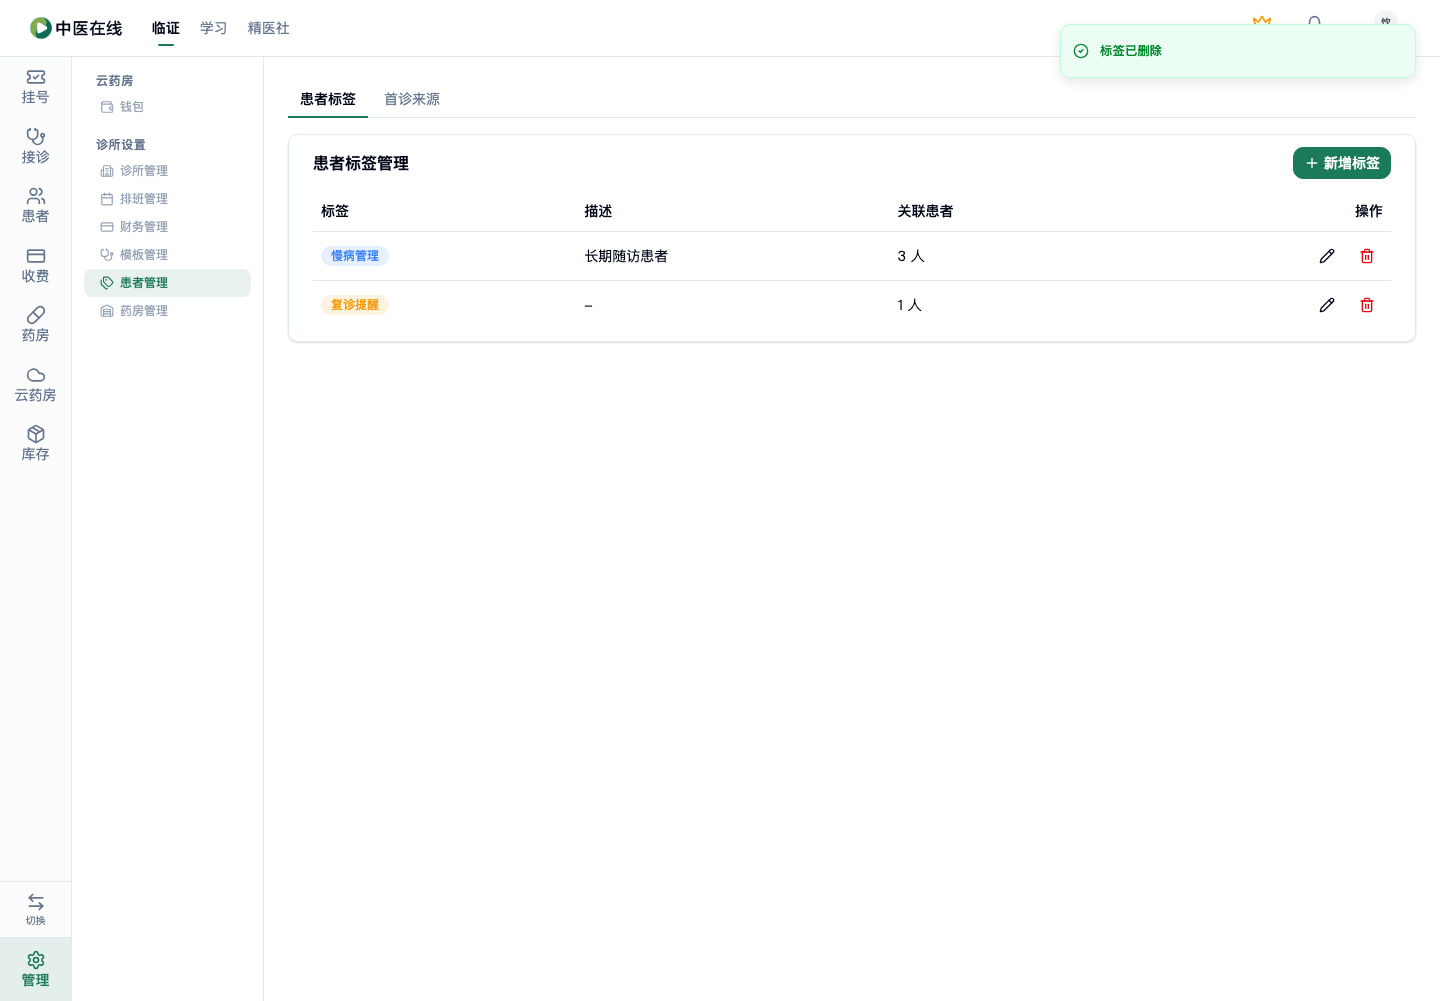Delete the 复诊提醒 tag with trash icon
The height and width of the screenshot is (1001, 1440).
(1367, 305)
